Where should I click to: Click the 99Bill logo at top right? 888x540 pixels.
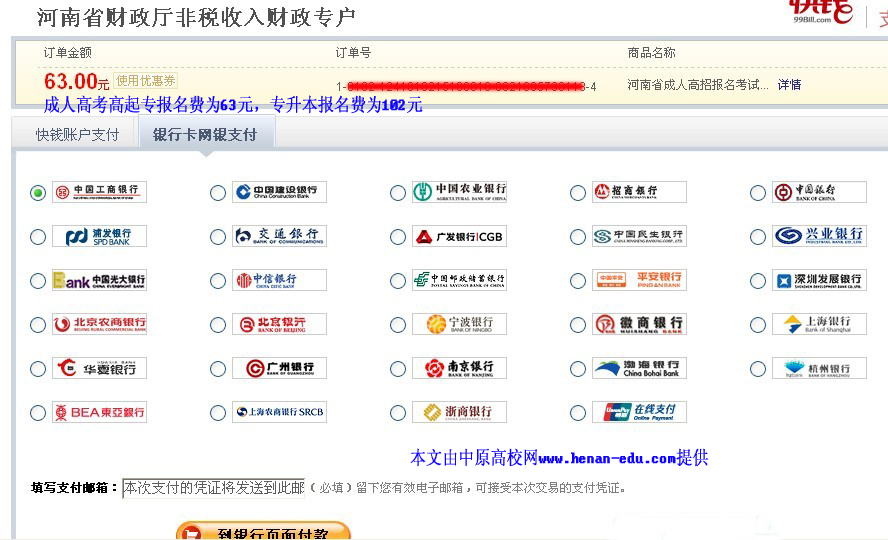[x=821, y=12]
